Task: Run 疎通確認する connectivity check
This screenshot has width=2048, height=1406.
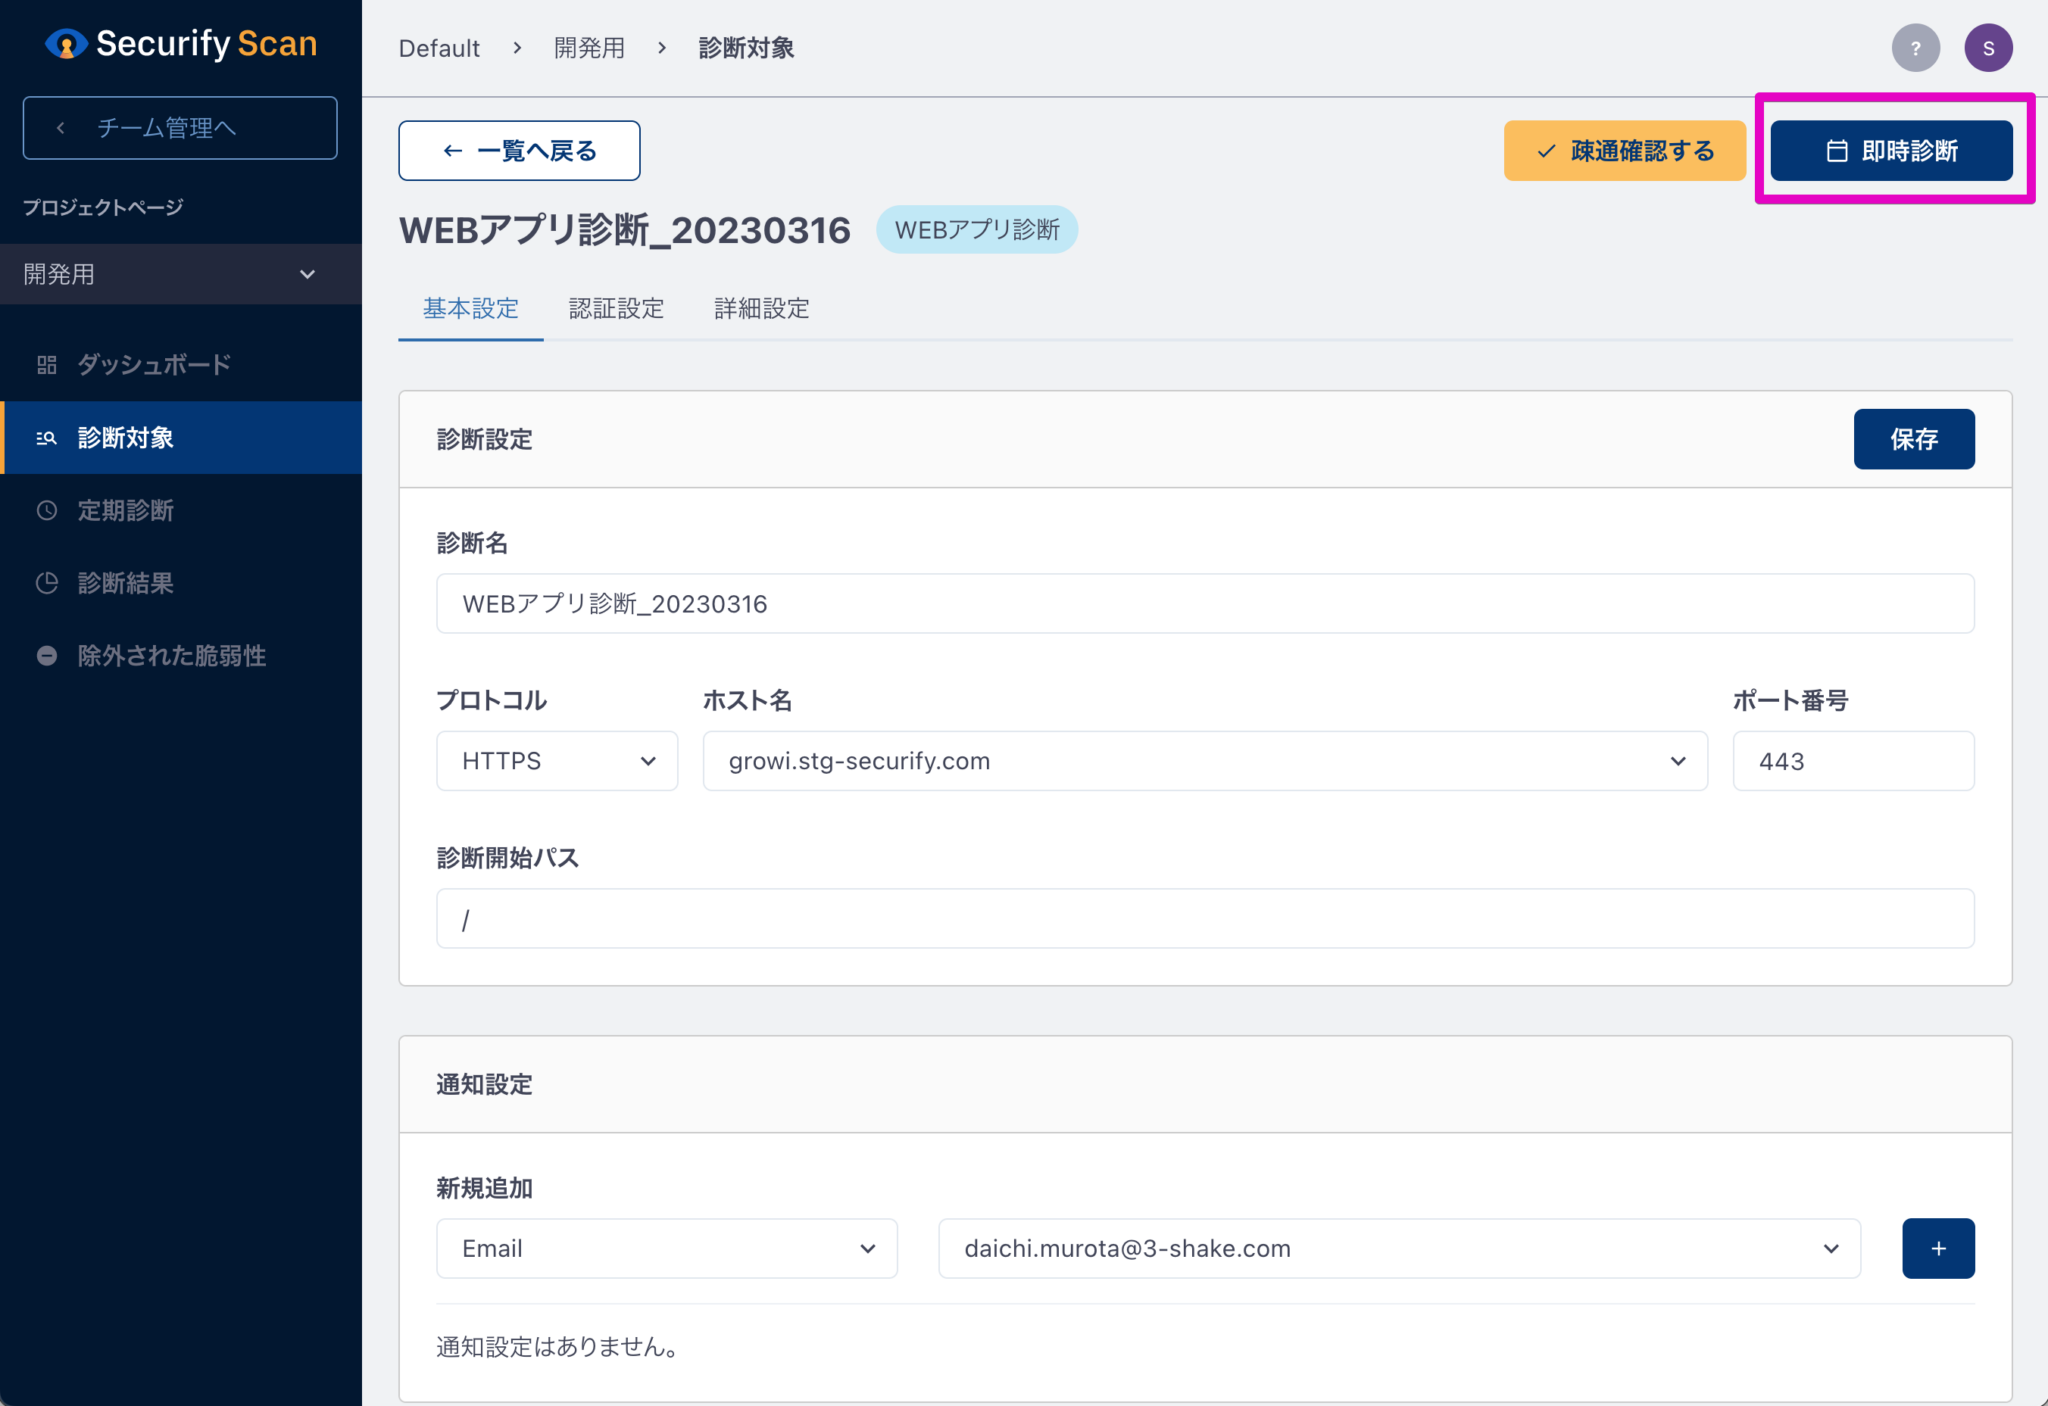Action: [x=1624, y=150]
